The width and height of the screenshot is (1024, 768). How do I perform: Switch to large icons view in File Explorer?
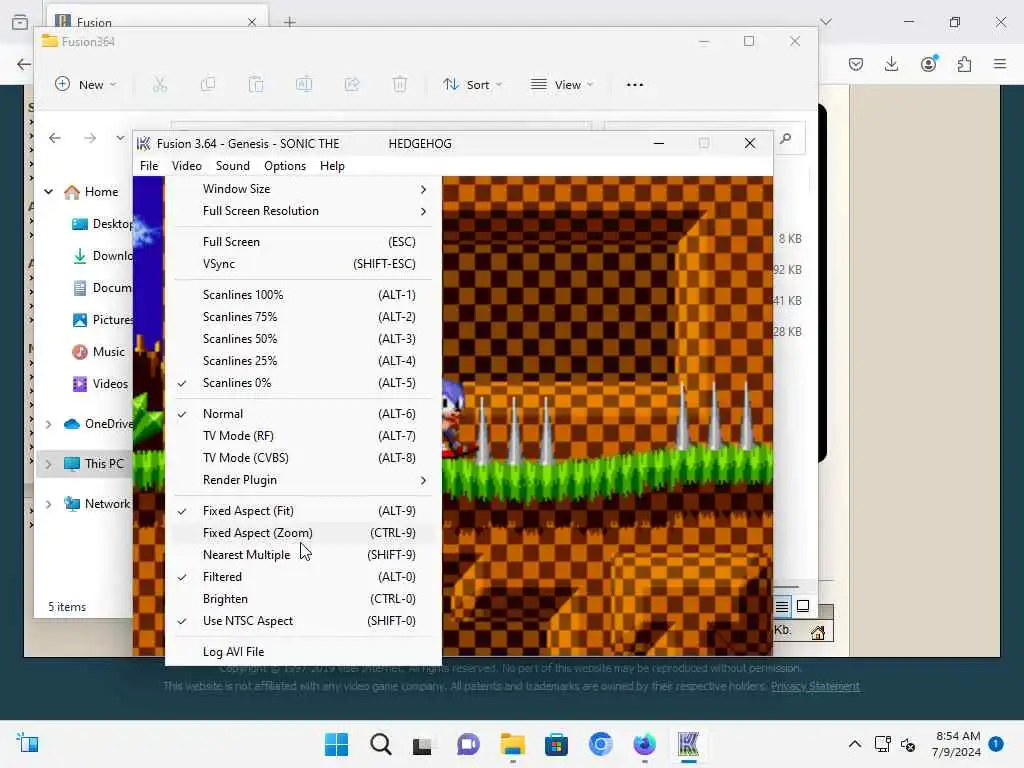803,607
